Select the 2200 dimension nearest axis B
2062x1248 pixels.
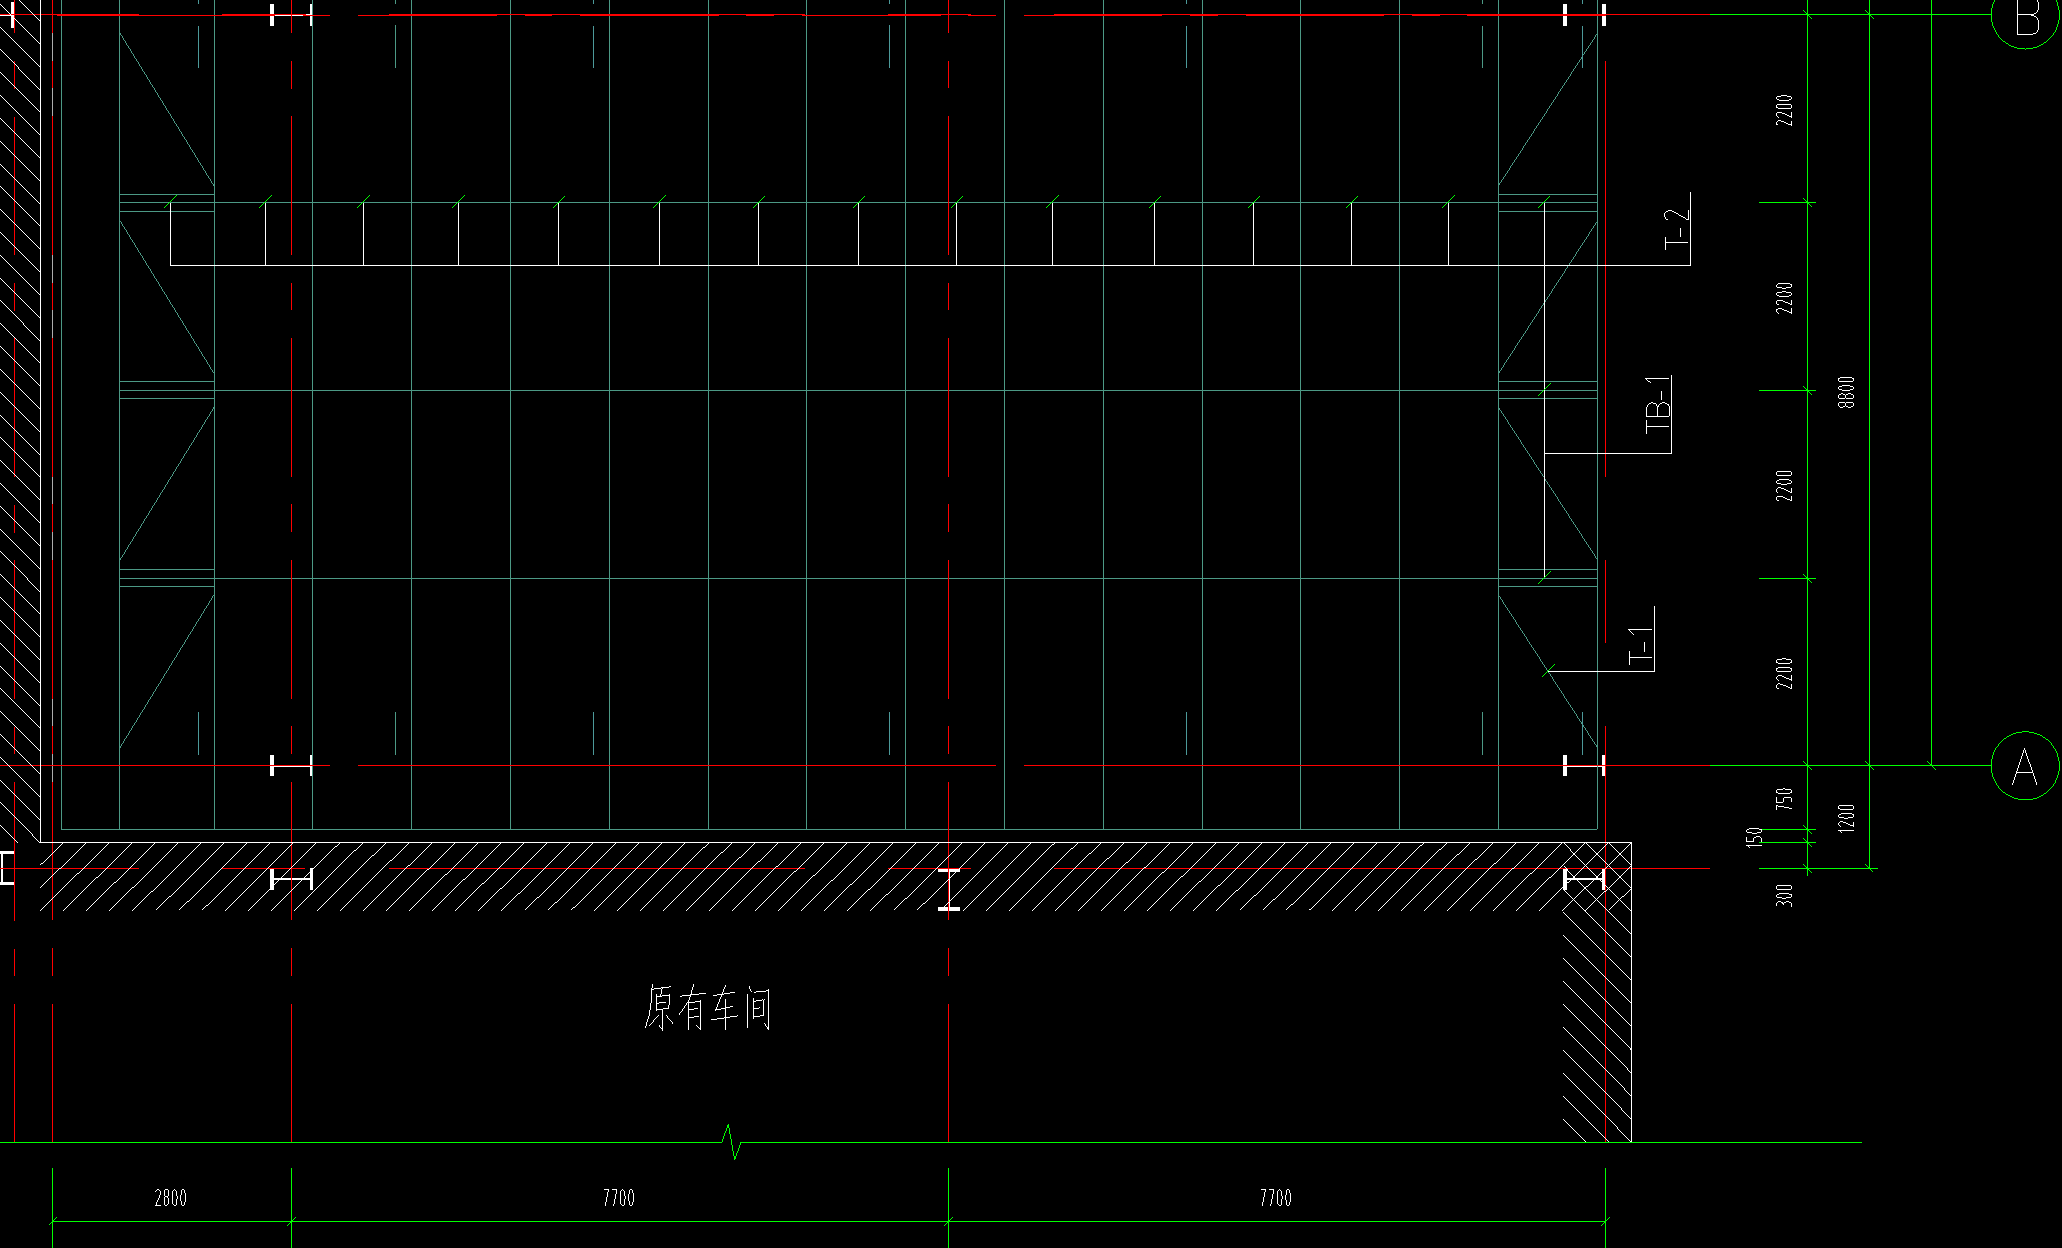(1784, 109)
